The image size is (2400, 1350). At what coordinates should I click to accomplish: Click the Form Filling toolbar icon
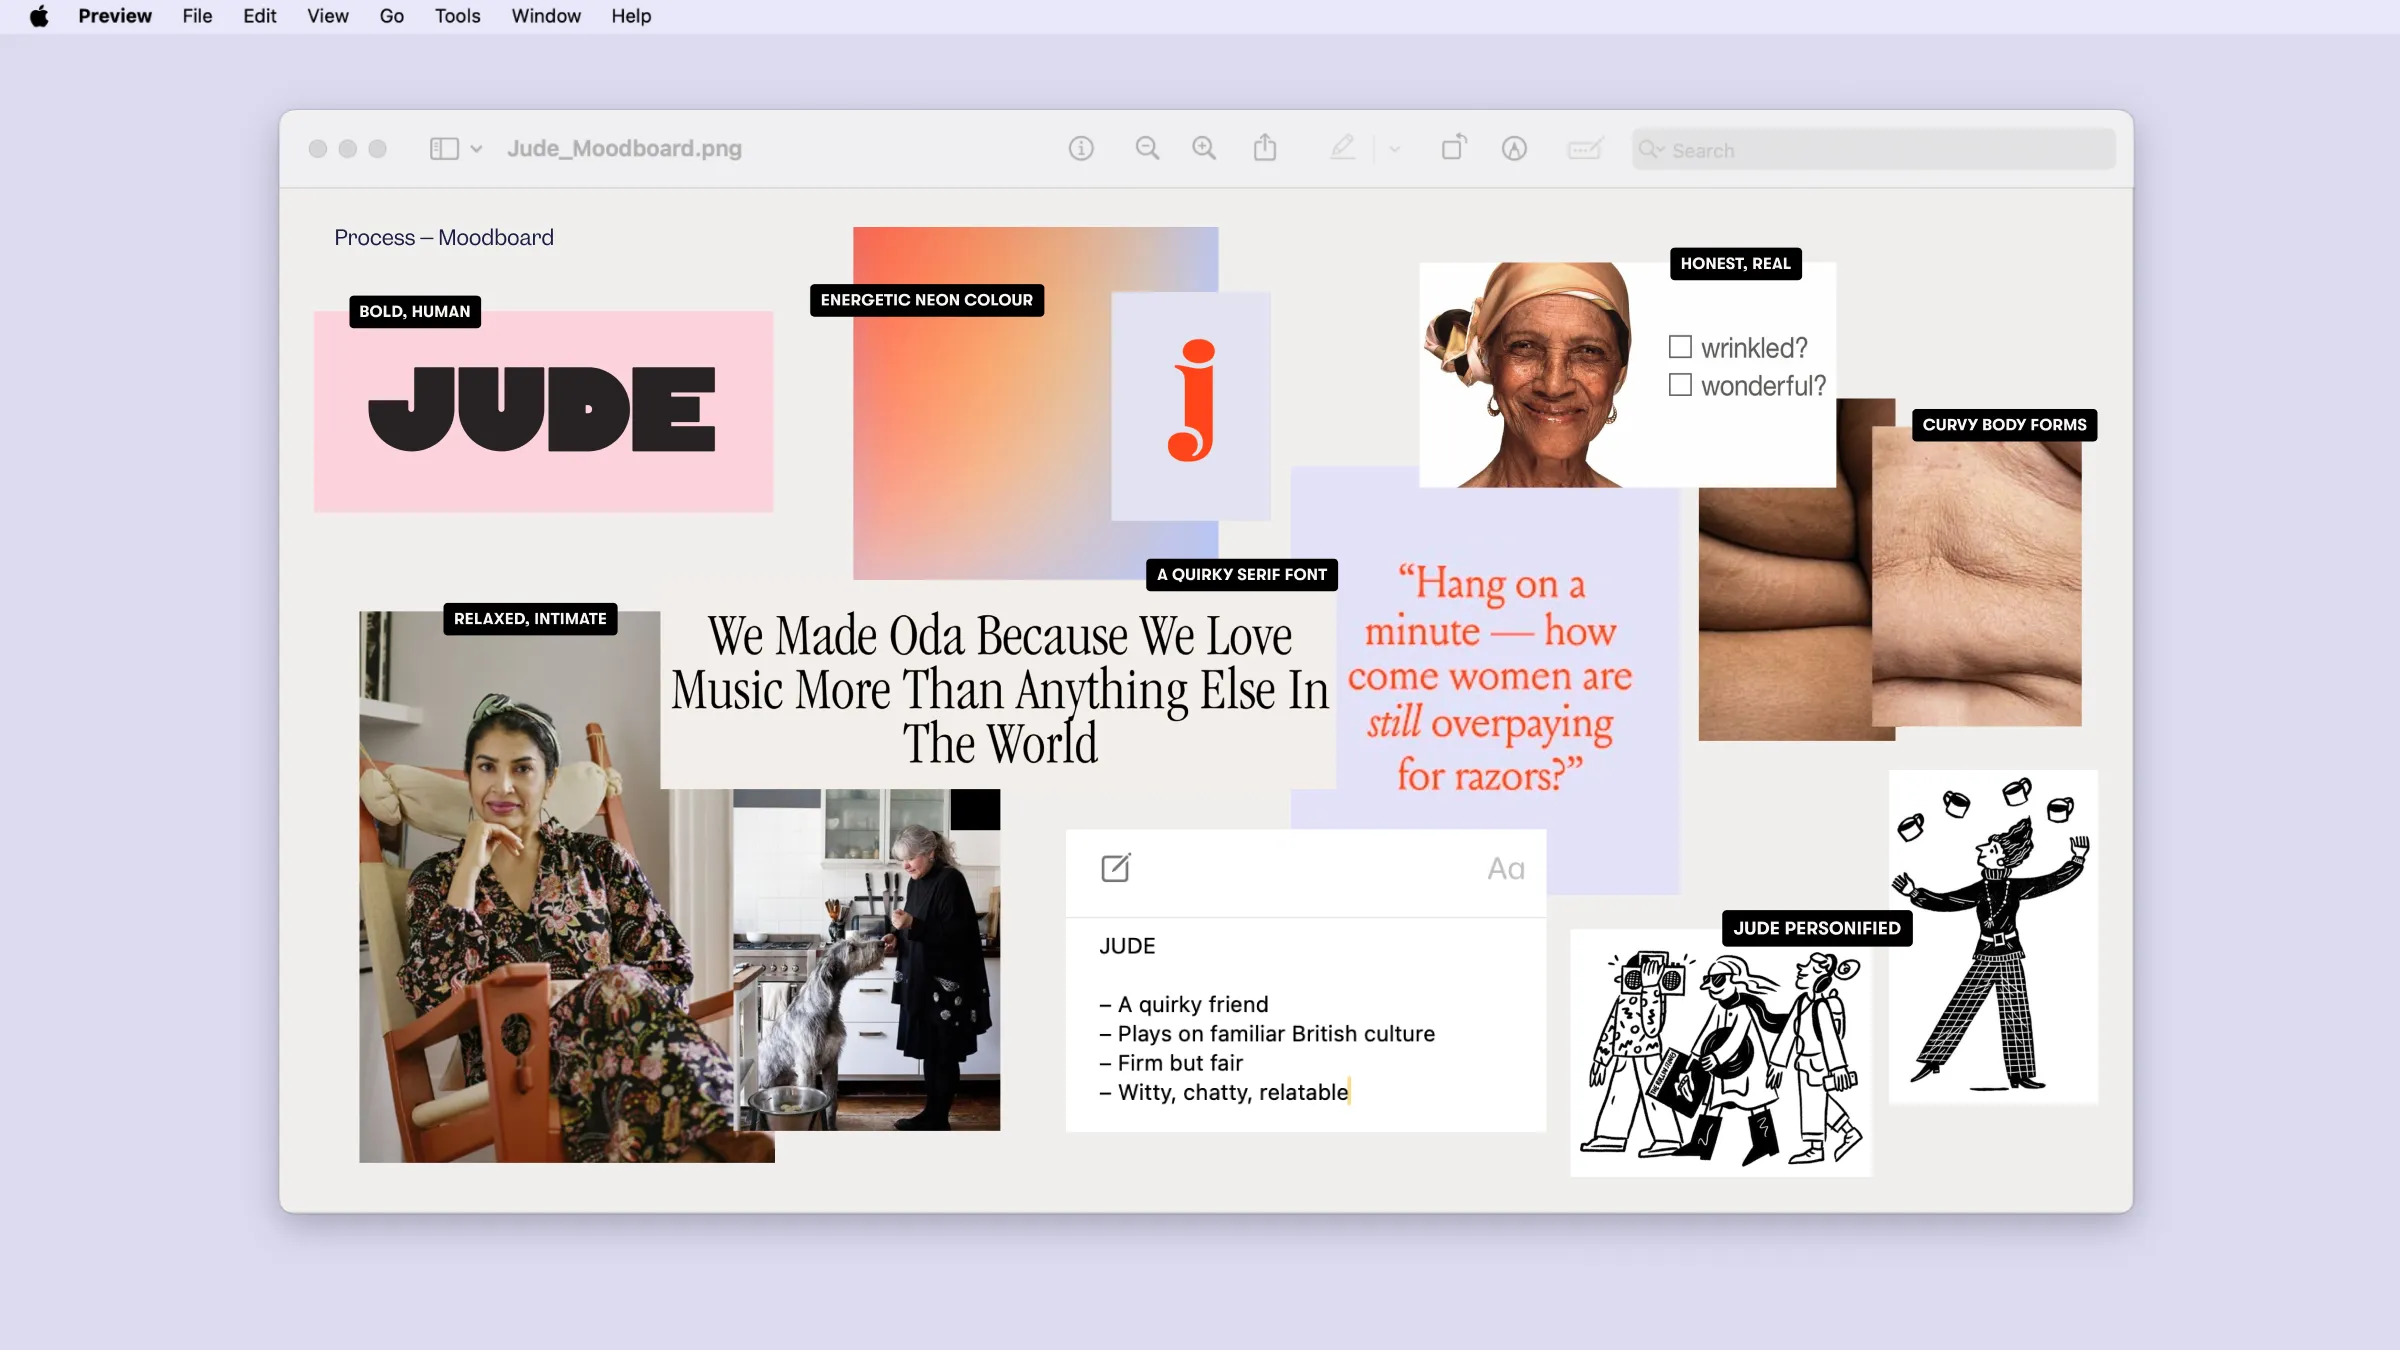[x=1585, y=149]
